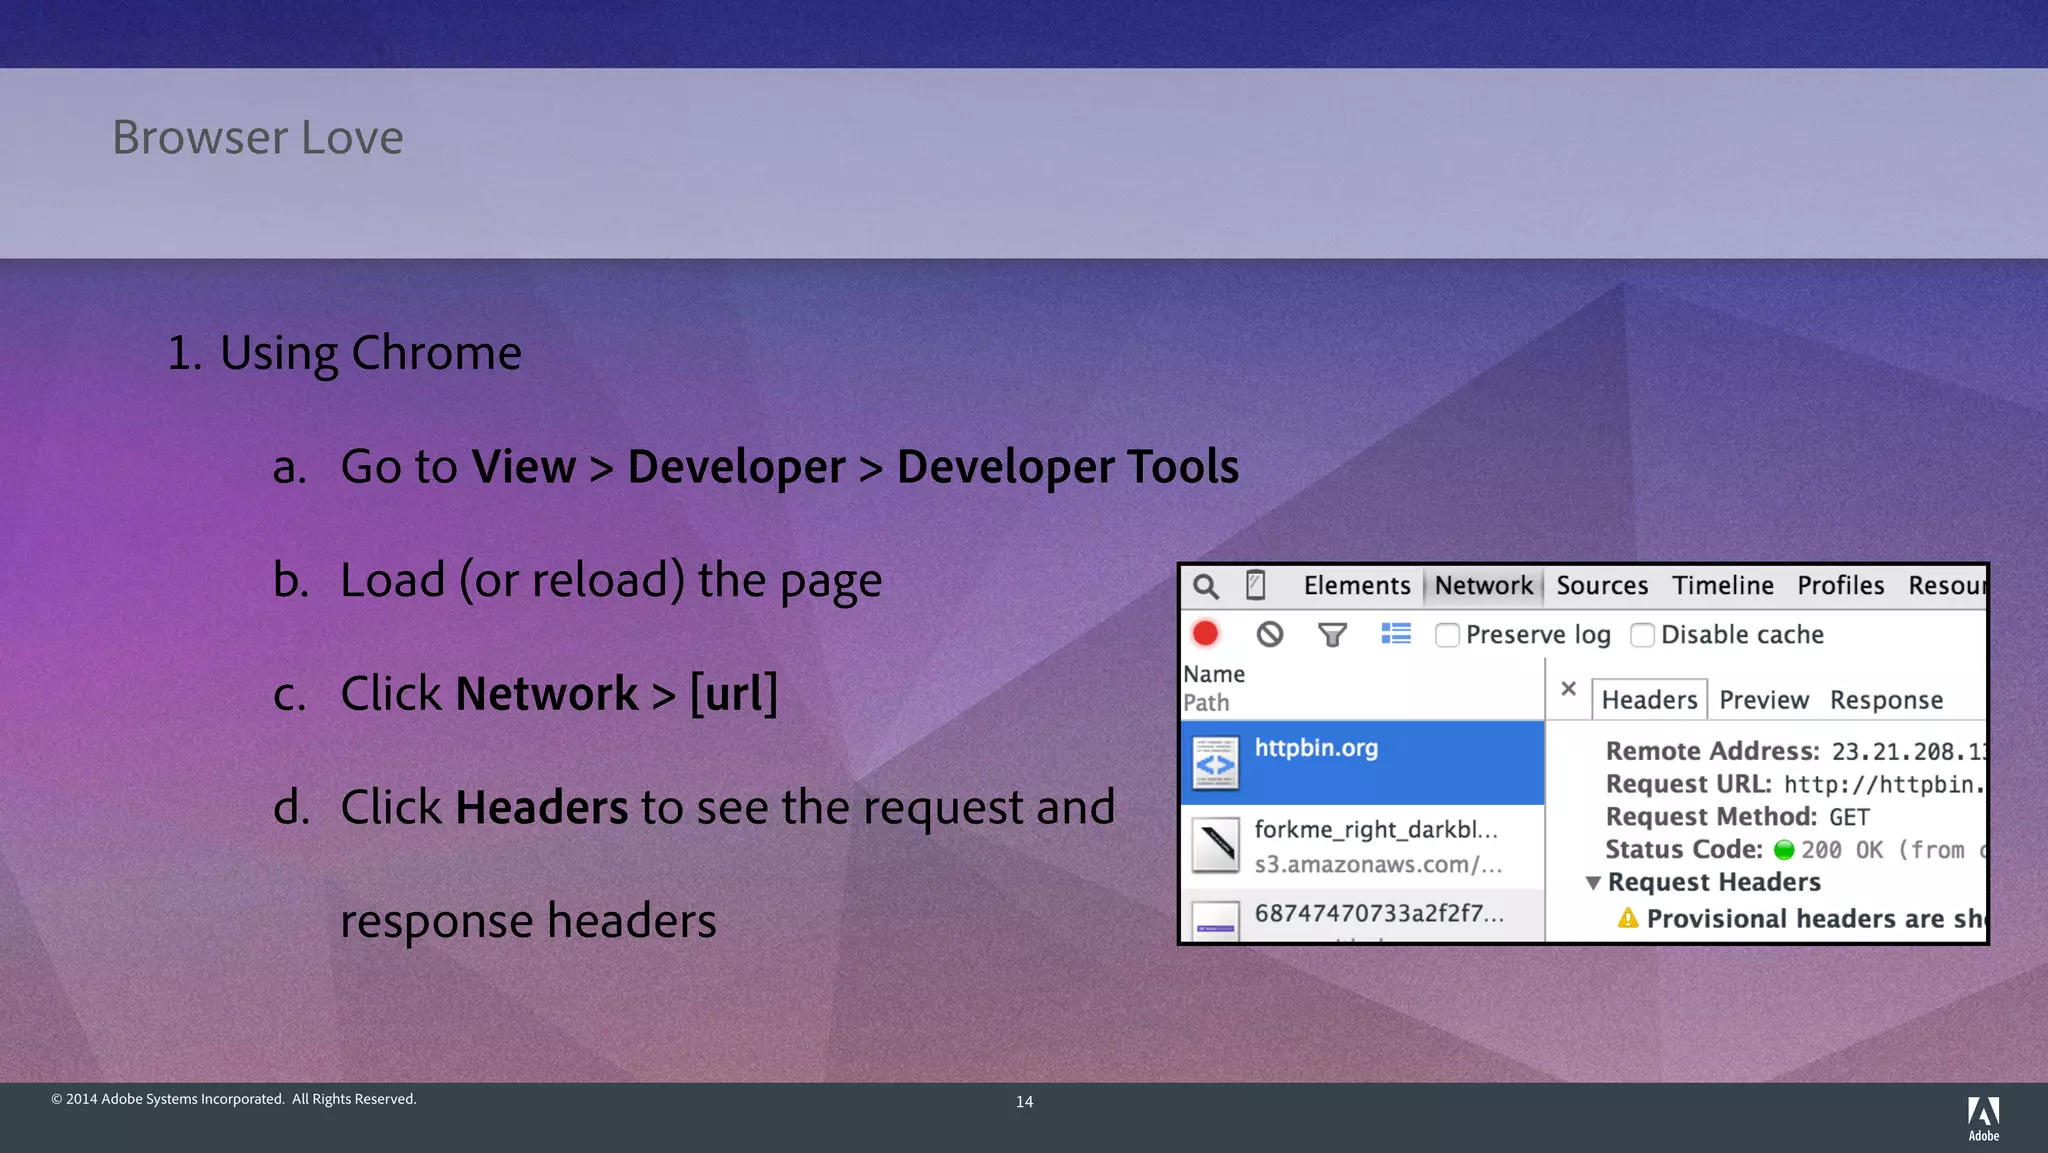This screenshot has width=2048, height=1153.
Task: Click the Adobe logo in the footer
Action: coord(1983,1118)
